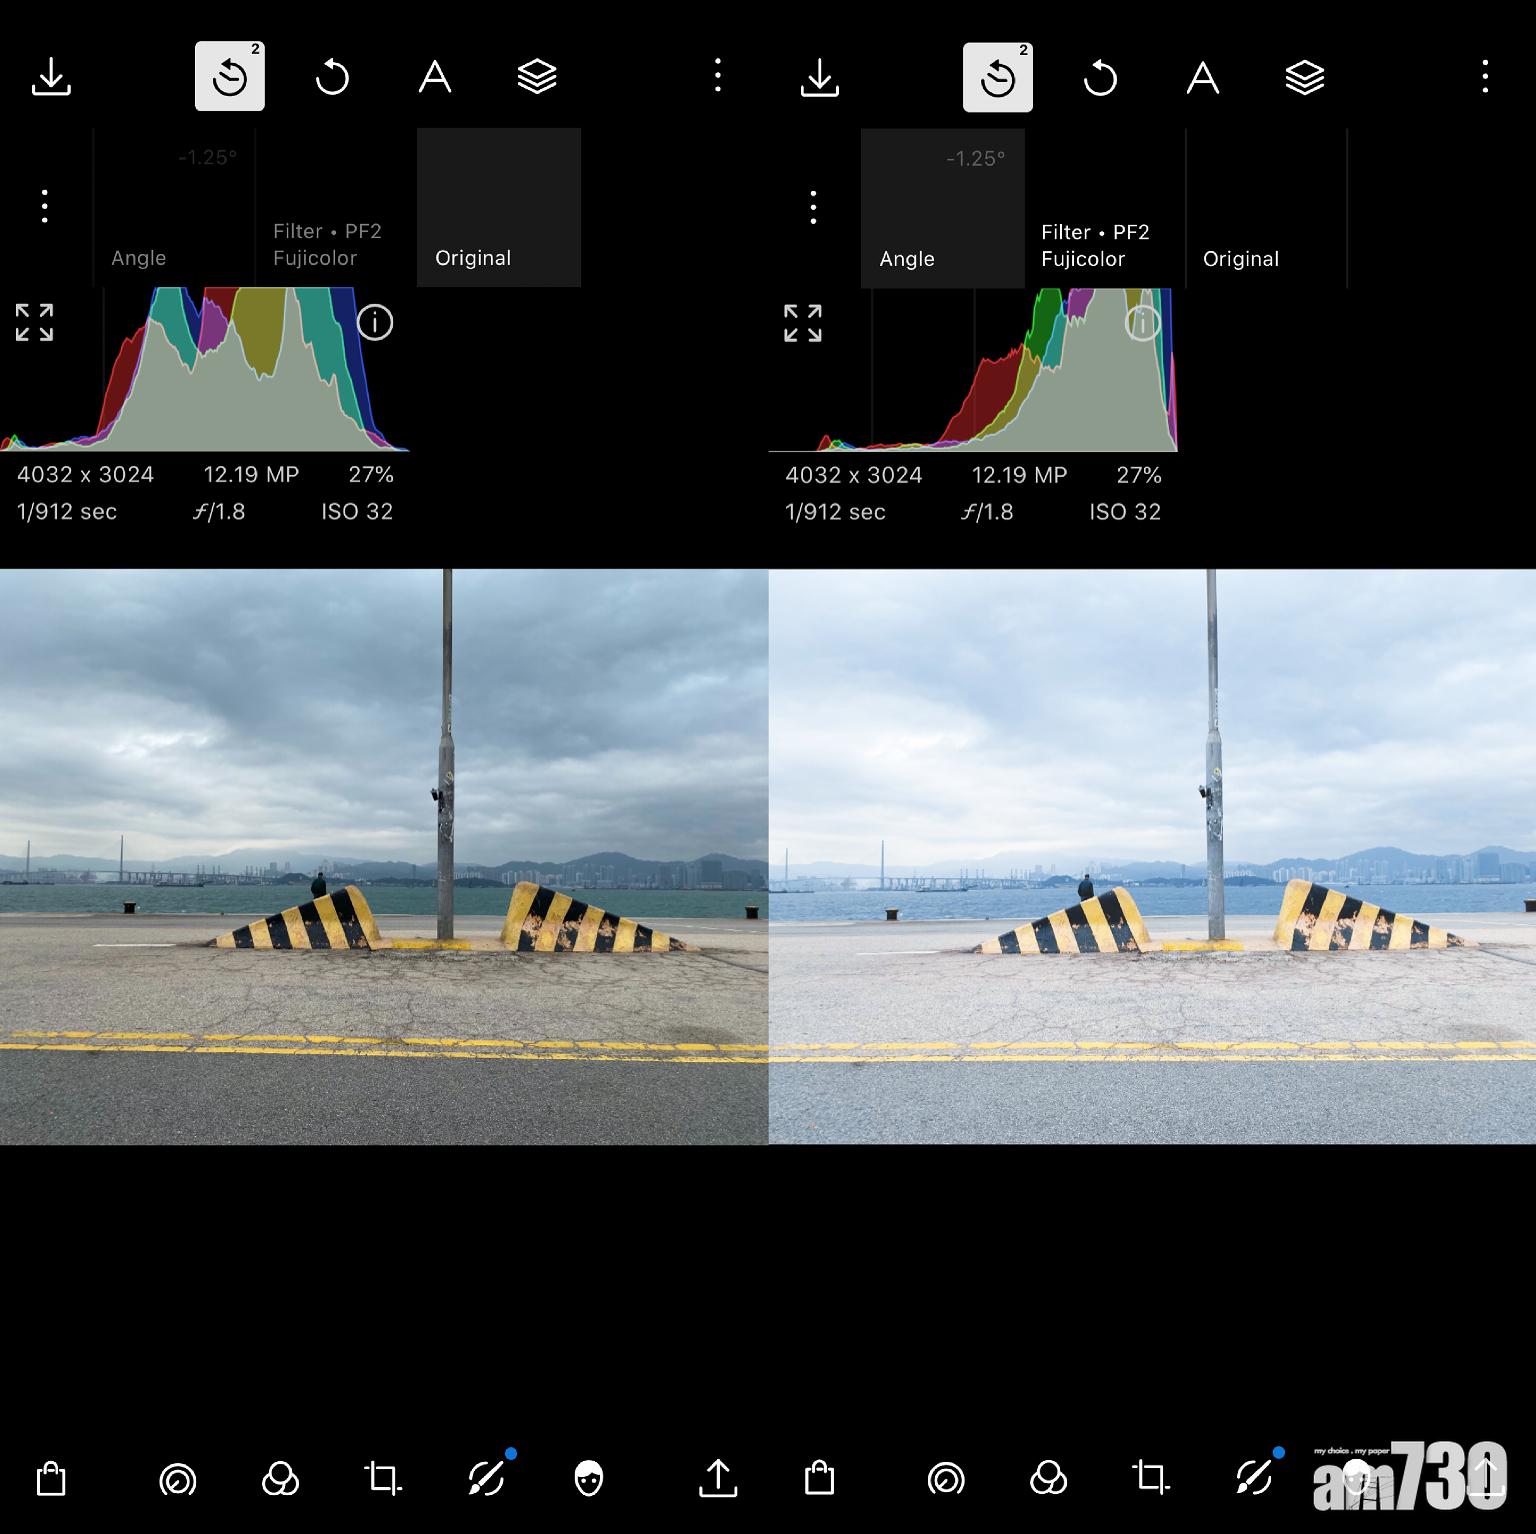1536x1534 pixels.
Task: Open the three-circle filters icon in the right bottom bar
Action: pyautogui.click(x=1047, y=1478)
